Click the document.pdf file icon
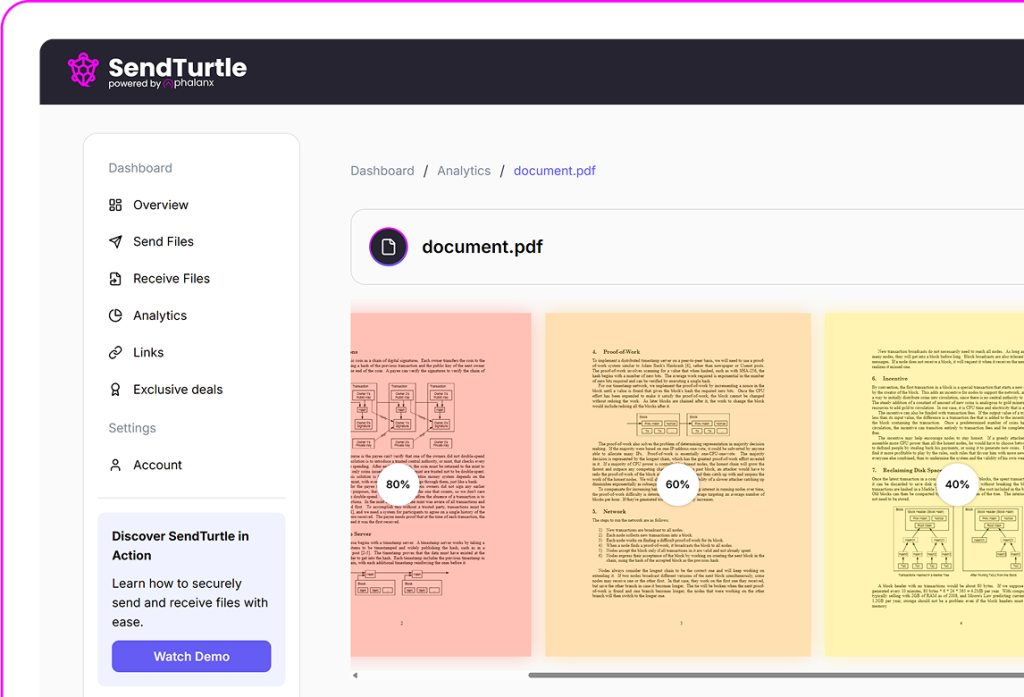The width and height of the screenshot is (1024, 697). point(389,247)
